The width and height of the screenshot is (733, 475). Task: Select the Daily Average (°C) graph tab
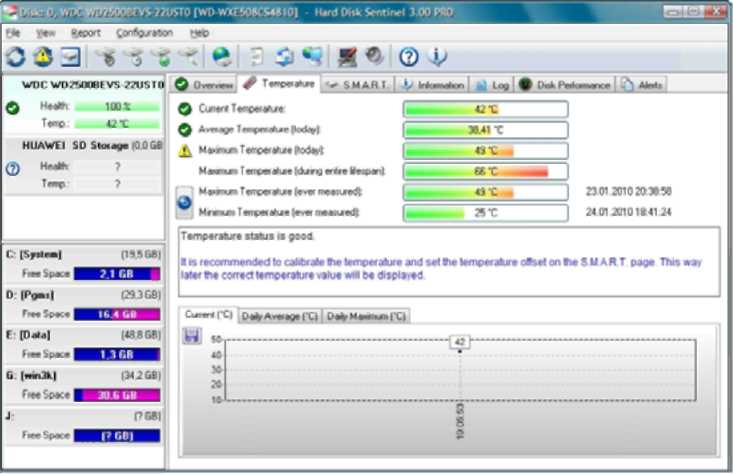pos(280,317)
